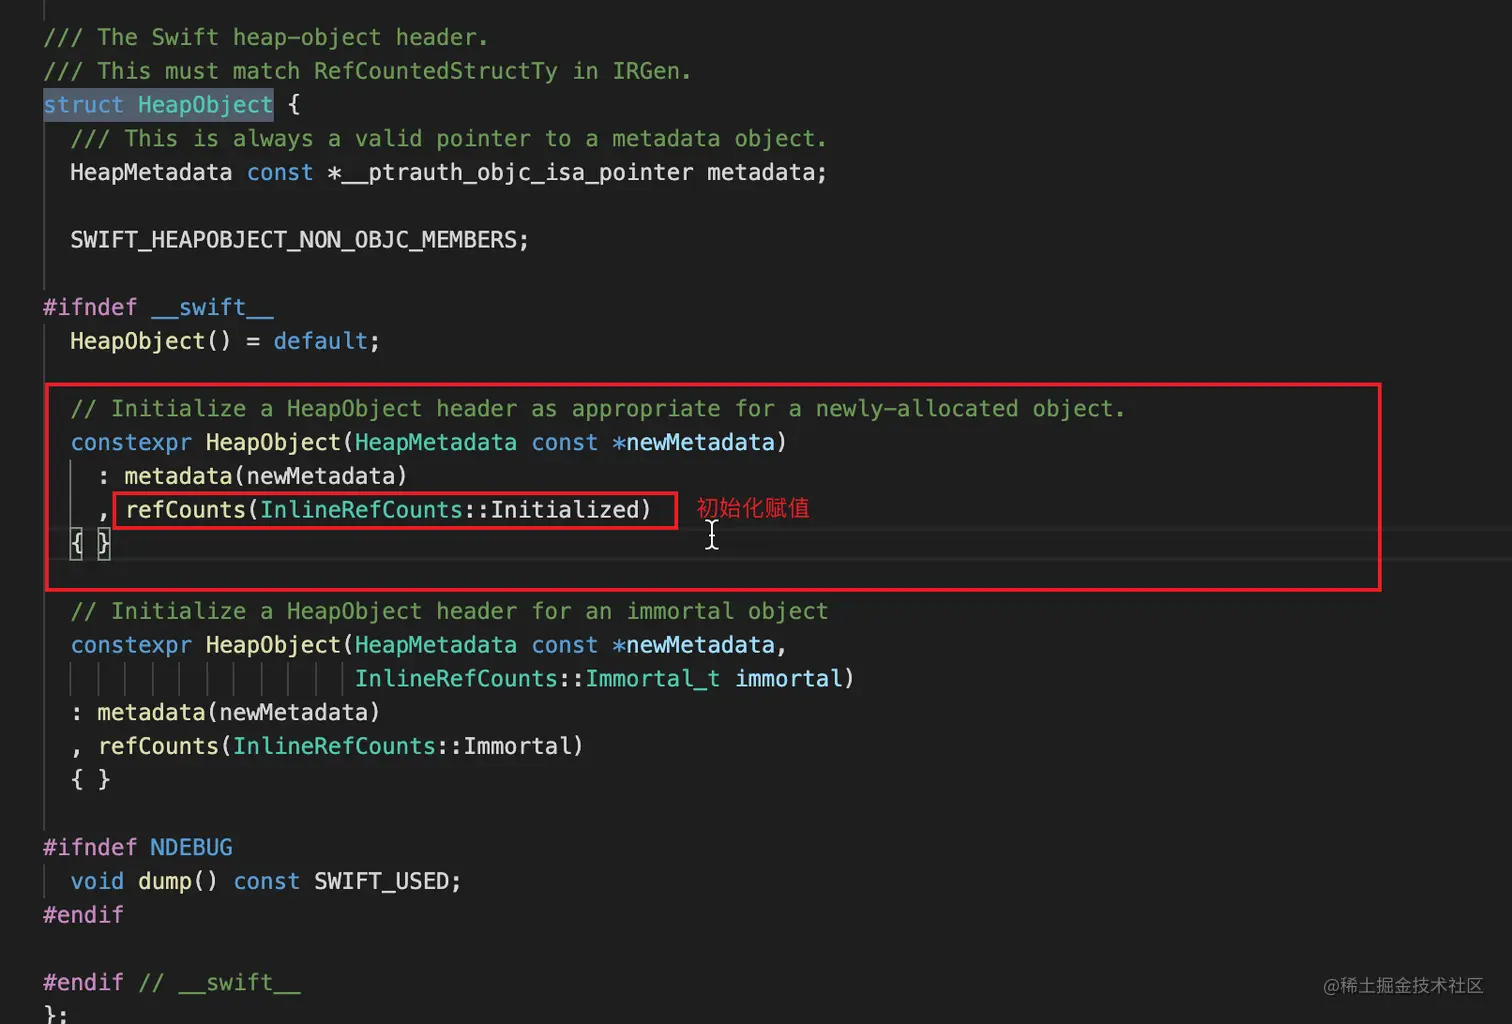
Task: Click the 'struct HeapObject' highlighted declaration
Action: pos(158,105)
